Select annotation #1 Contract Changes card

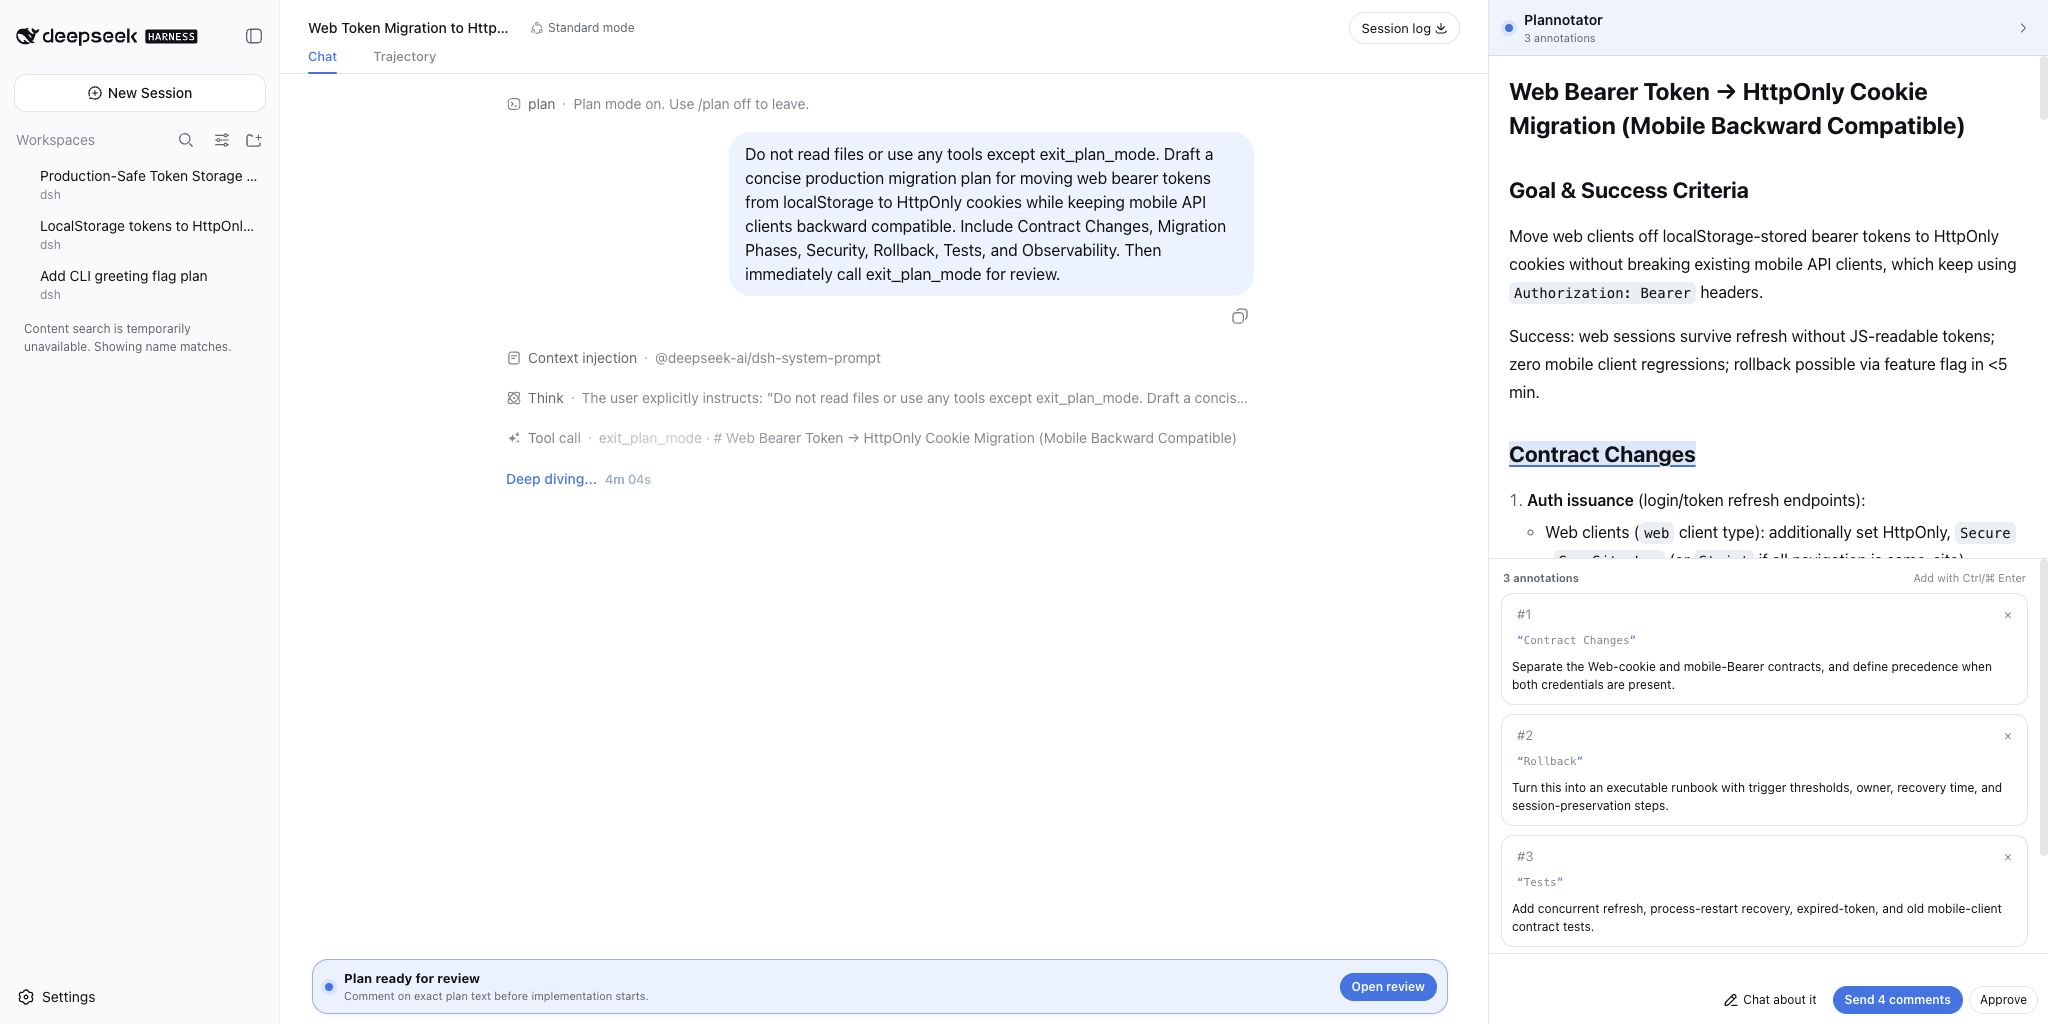[x=1764, y=649]
